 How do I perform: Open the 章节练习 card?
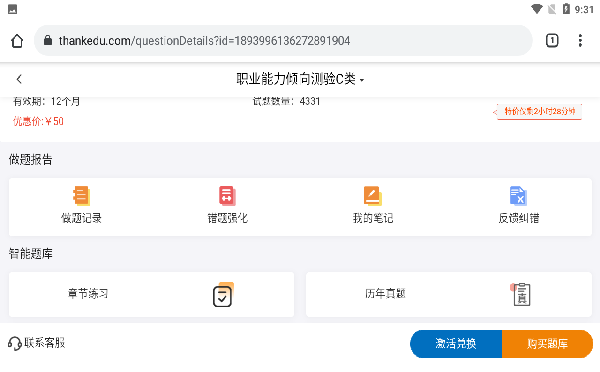(x=152, y=294)
